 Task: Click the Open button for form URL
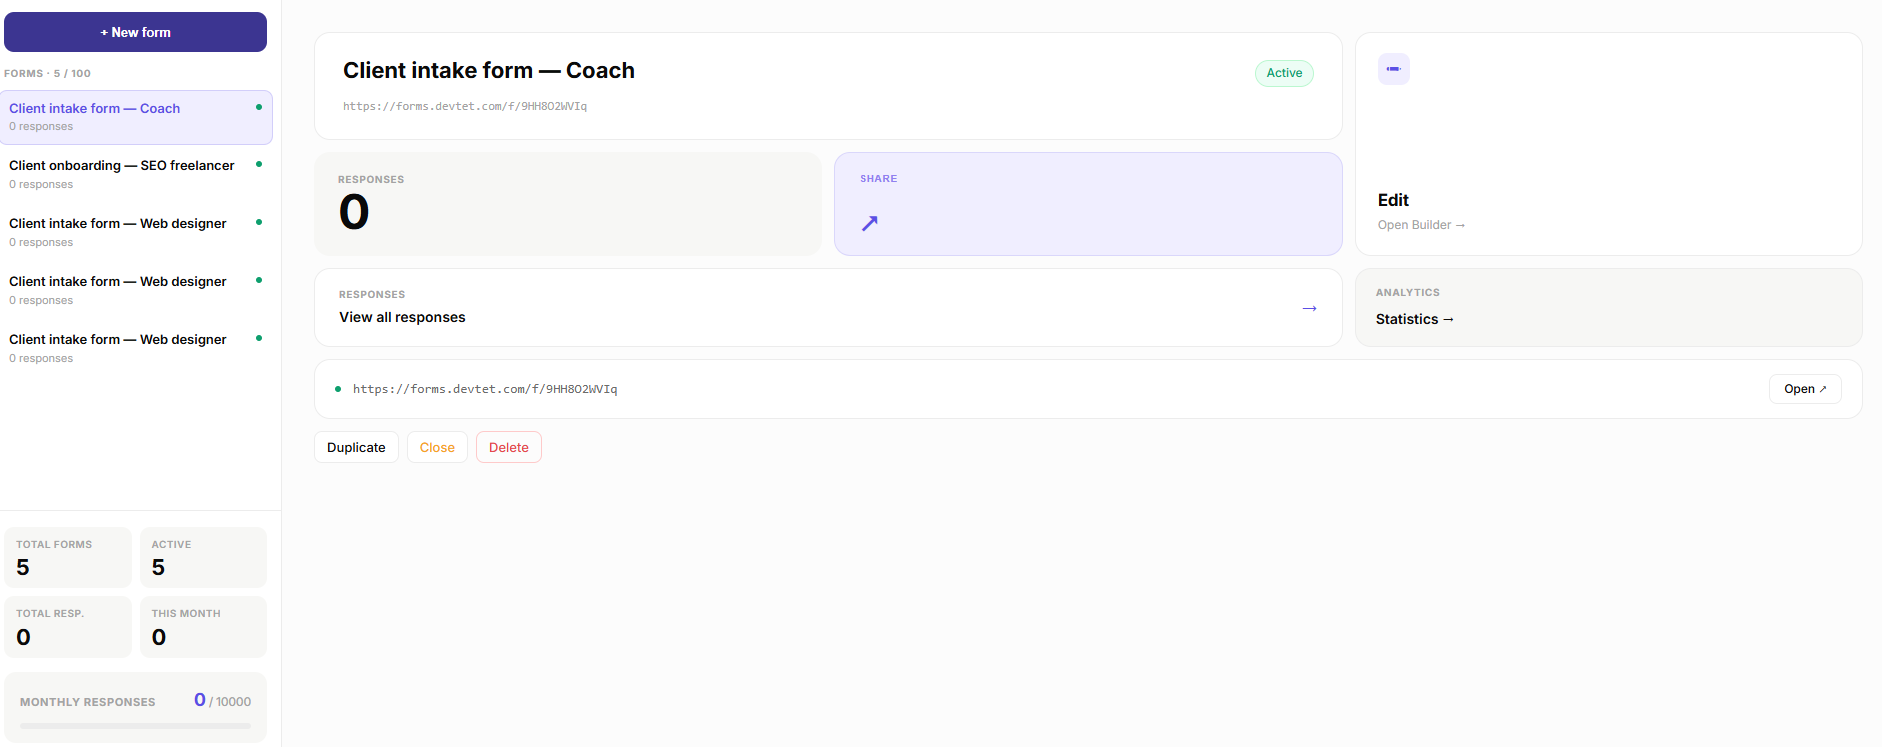point(1805,389)
